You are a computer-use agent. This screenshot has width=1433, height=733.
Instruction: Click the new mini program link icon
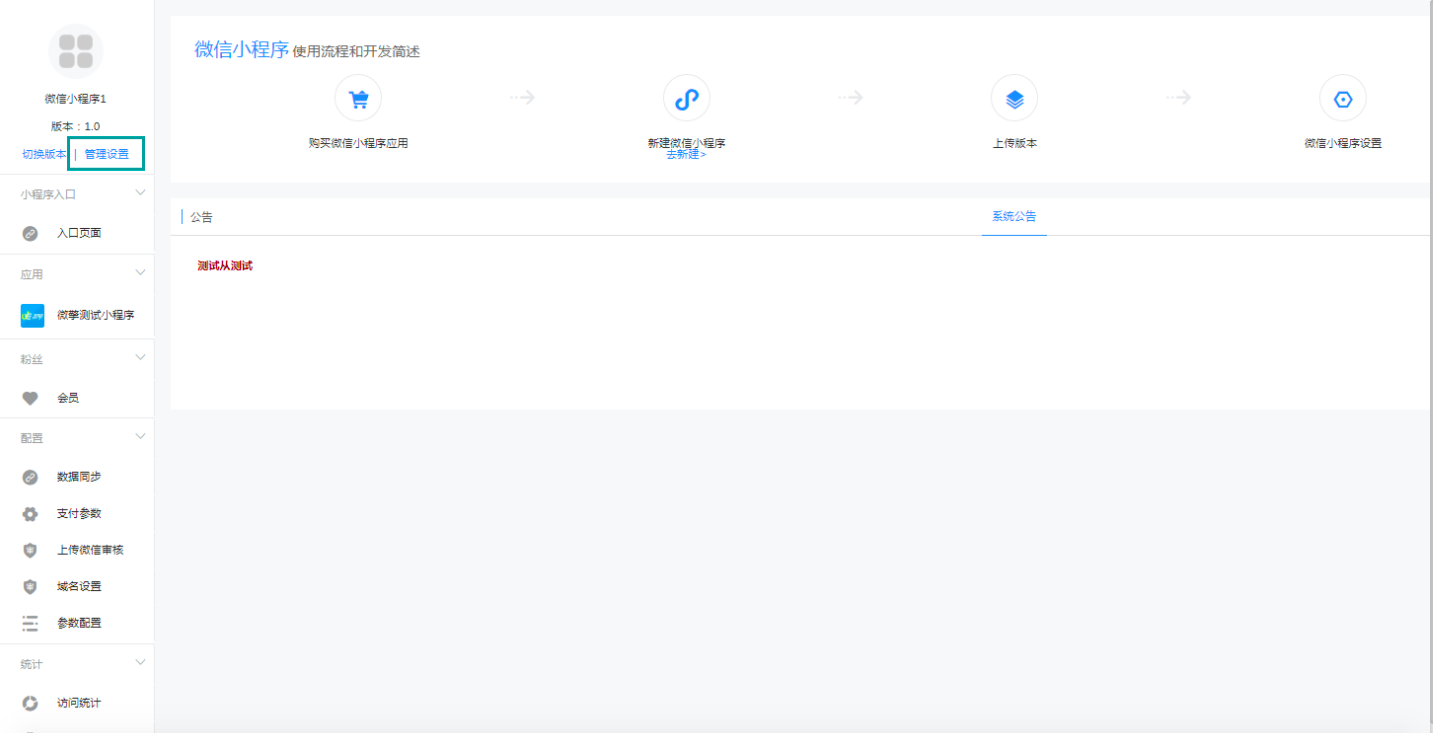pos(686,98)
